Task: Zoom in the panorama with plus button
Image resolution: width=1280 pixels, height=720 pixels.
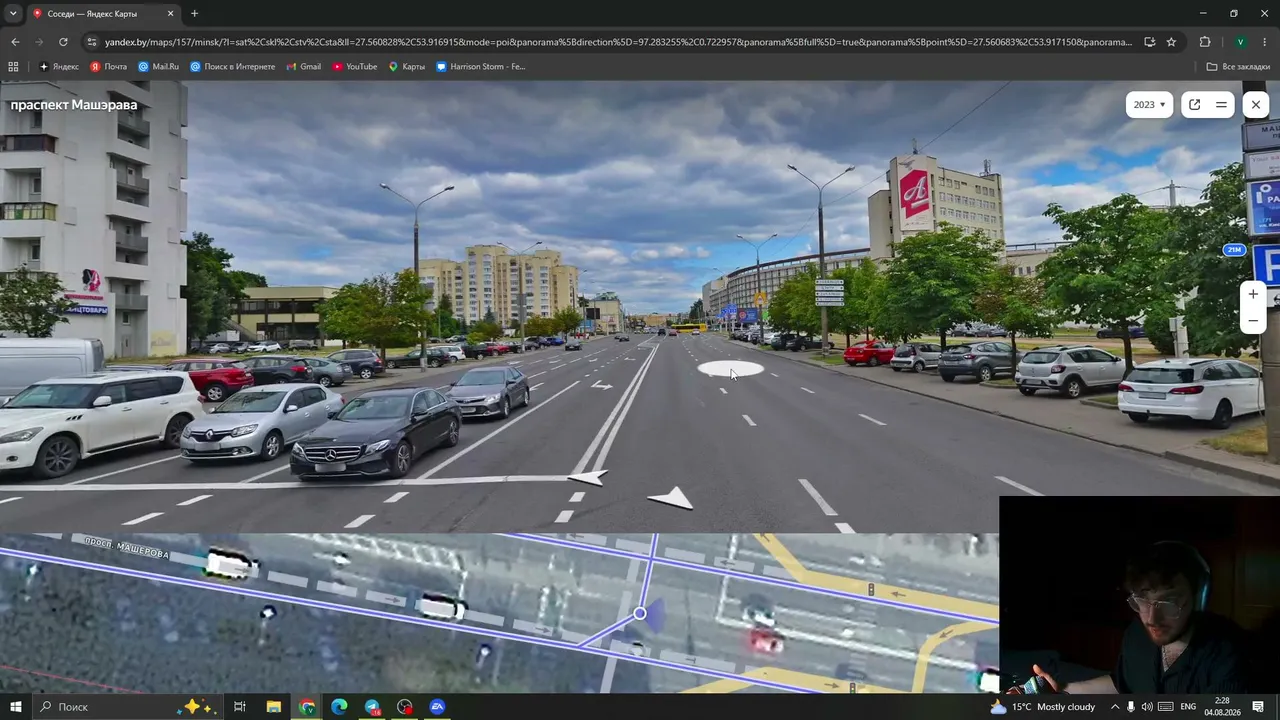Action: (x=1253, y=294)
